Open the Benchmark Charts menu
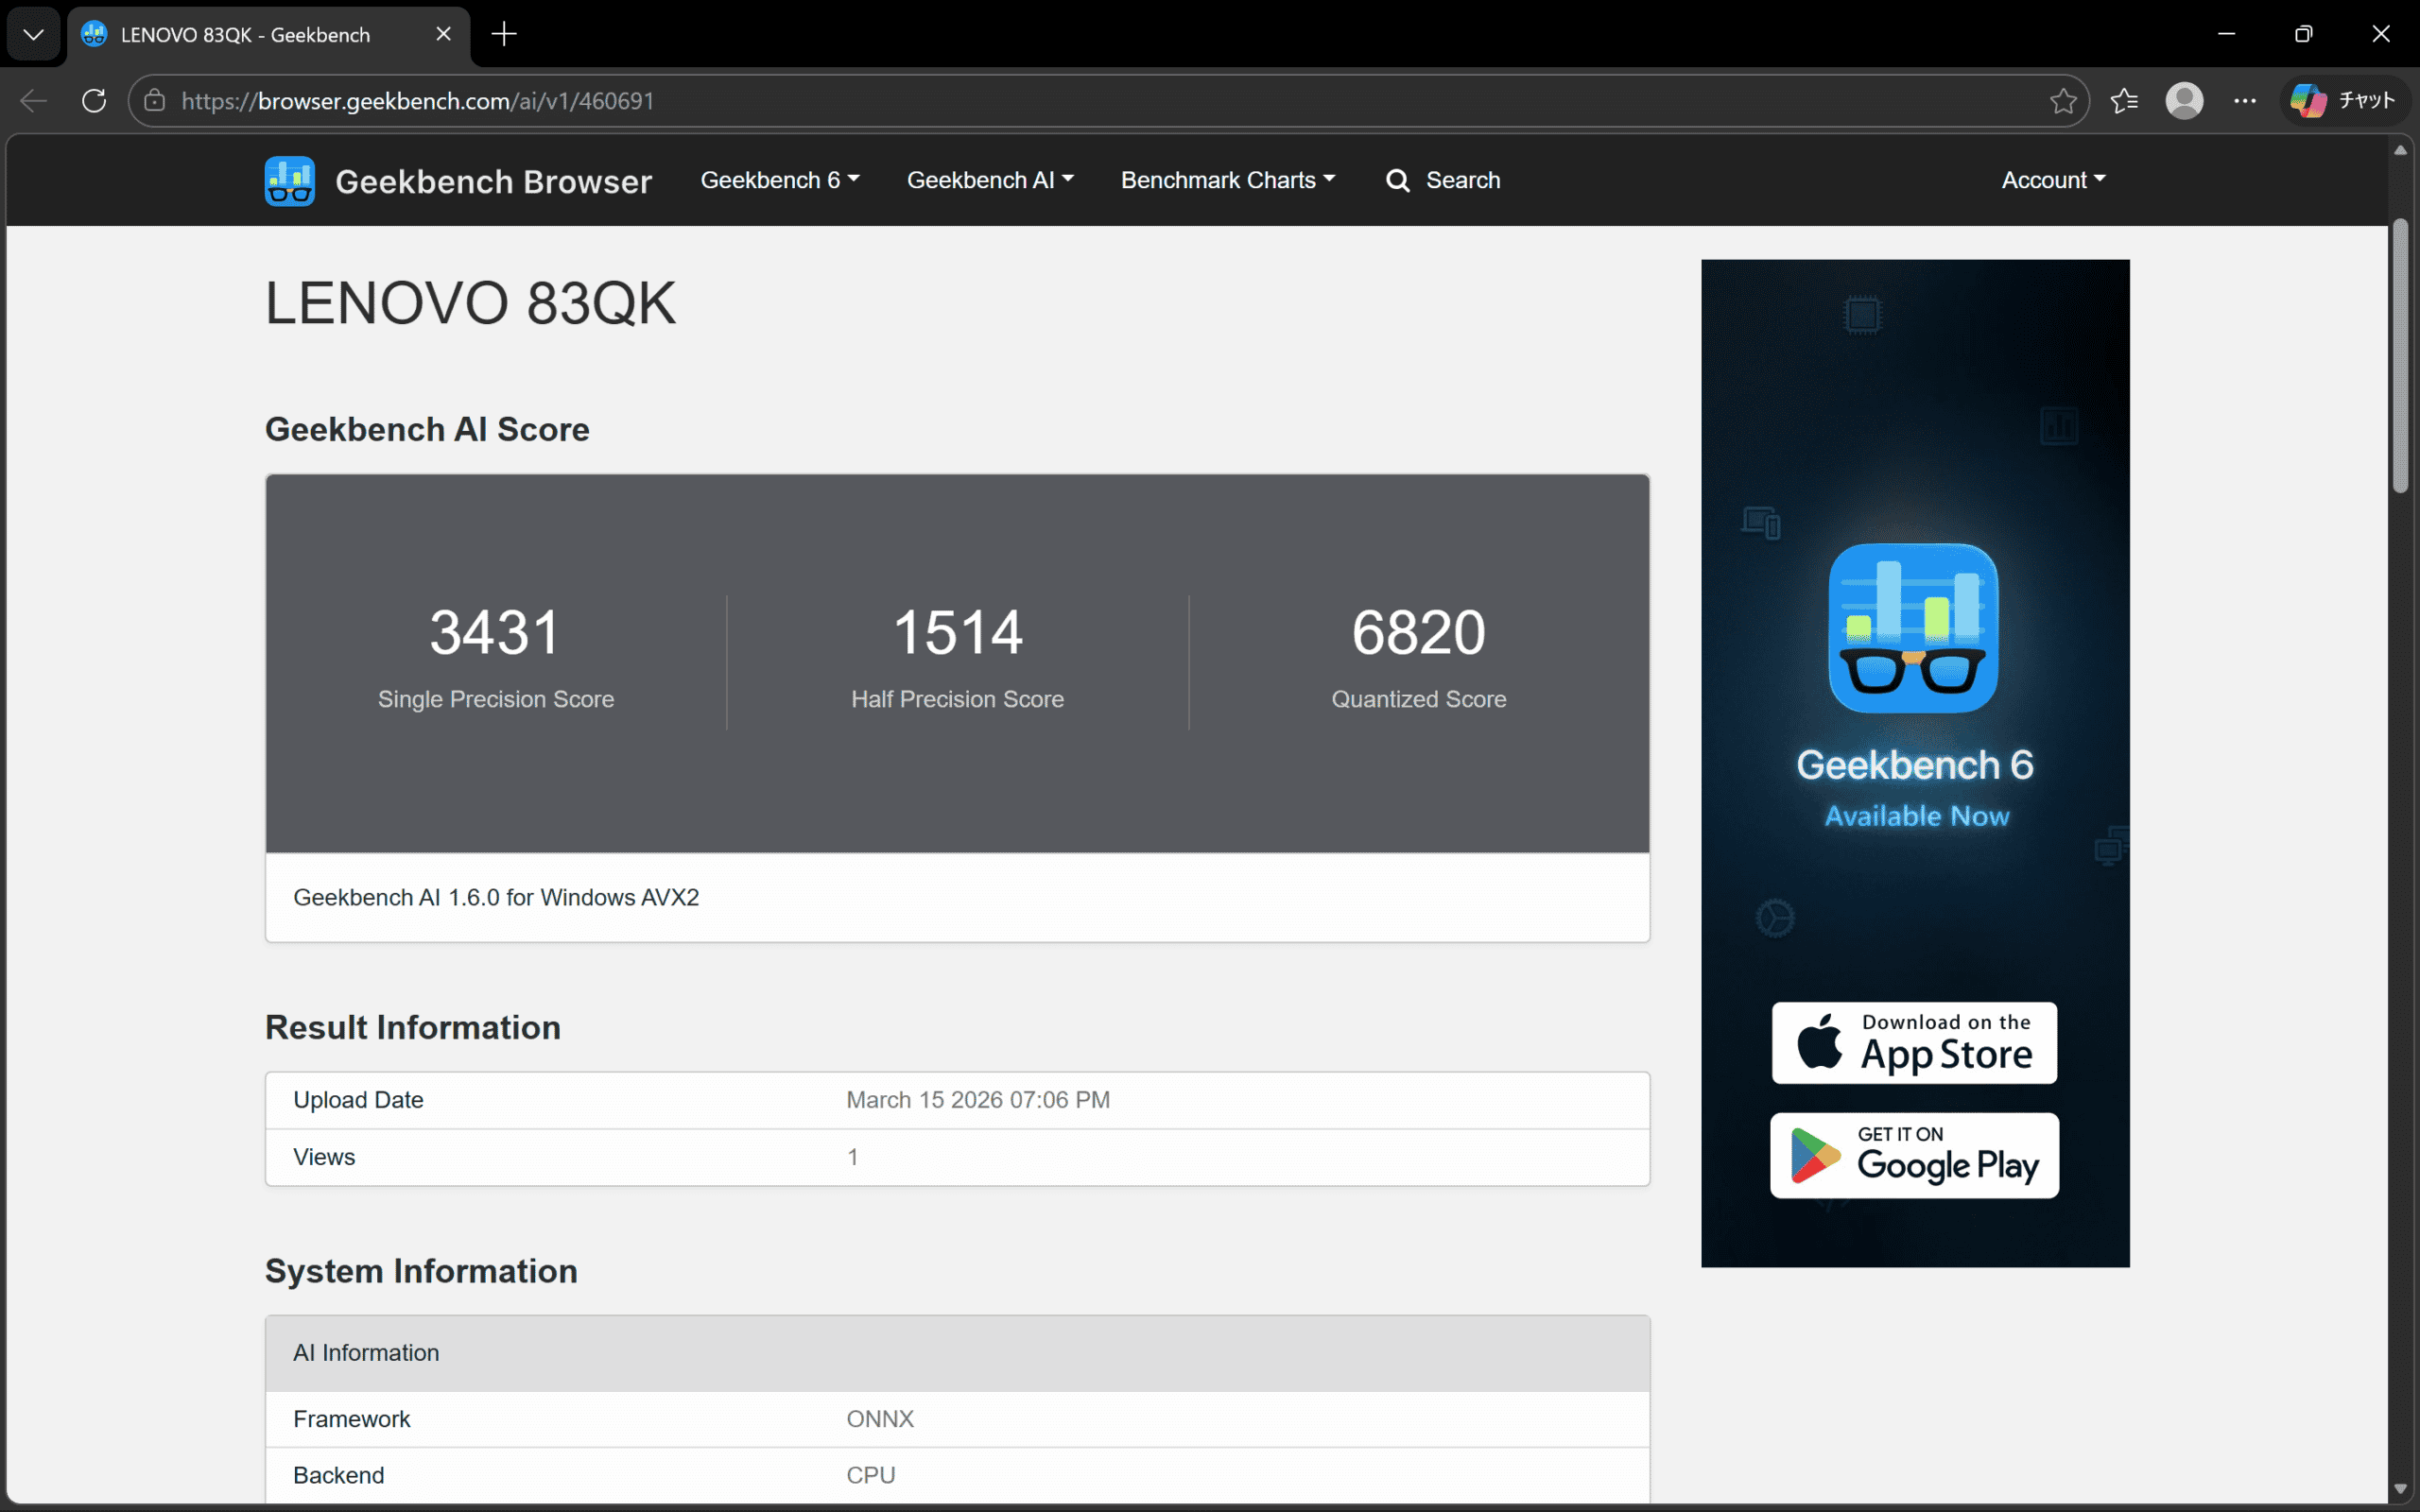 pyautogui.click(x=1227, y=180)
